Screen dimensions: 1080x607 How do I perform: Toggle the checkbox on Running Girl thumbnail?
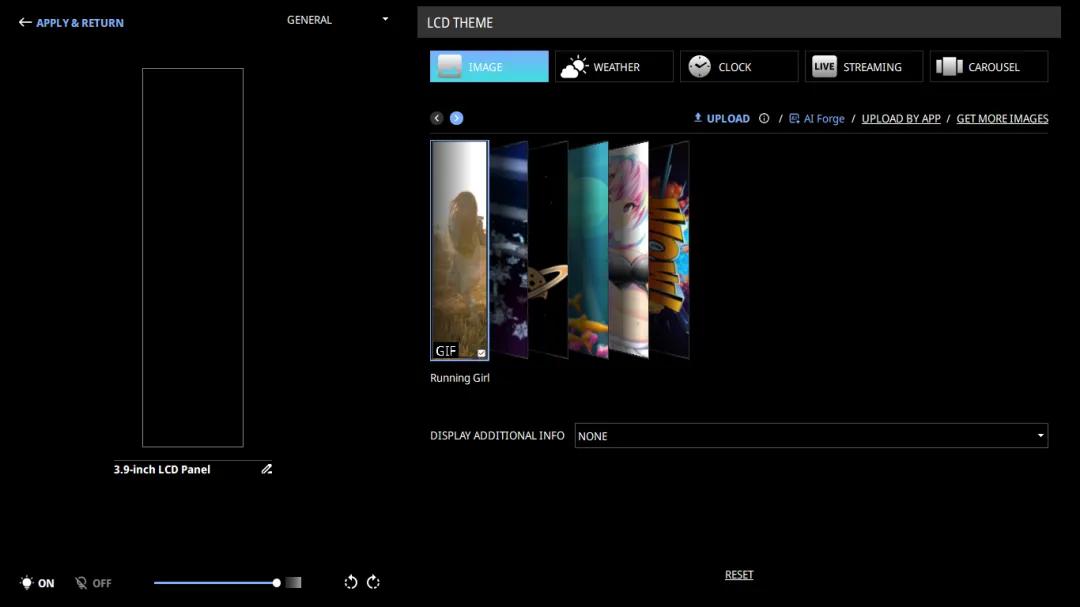click(481, 353)
